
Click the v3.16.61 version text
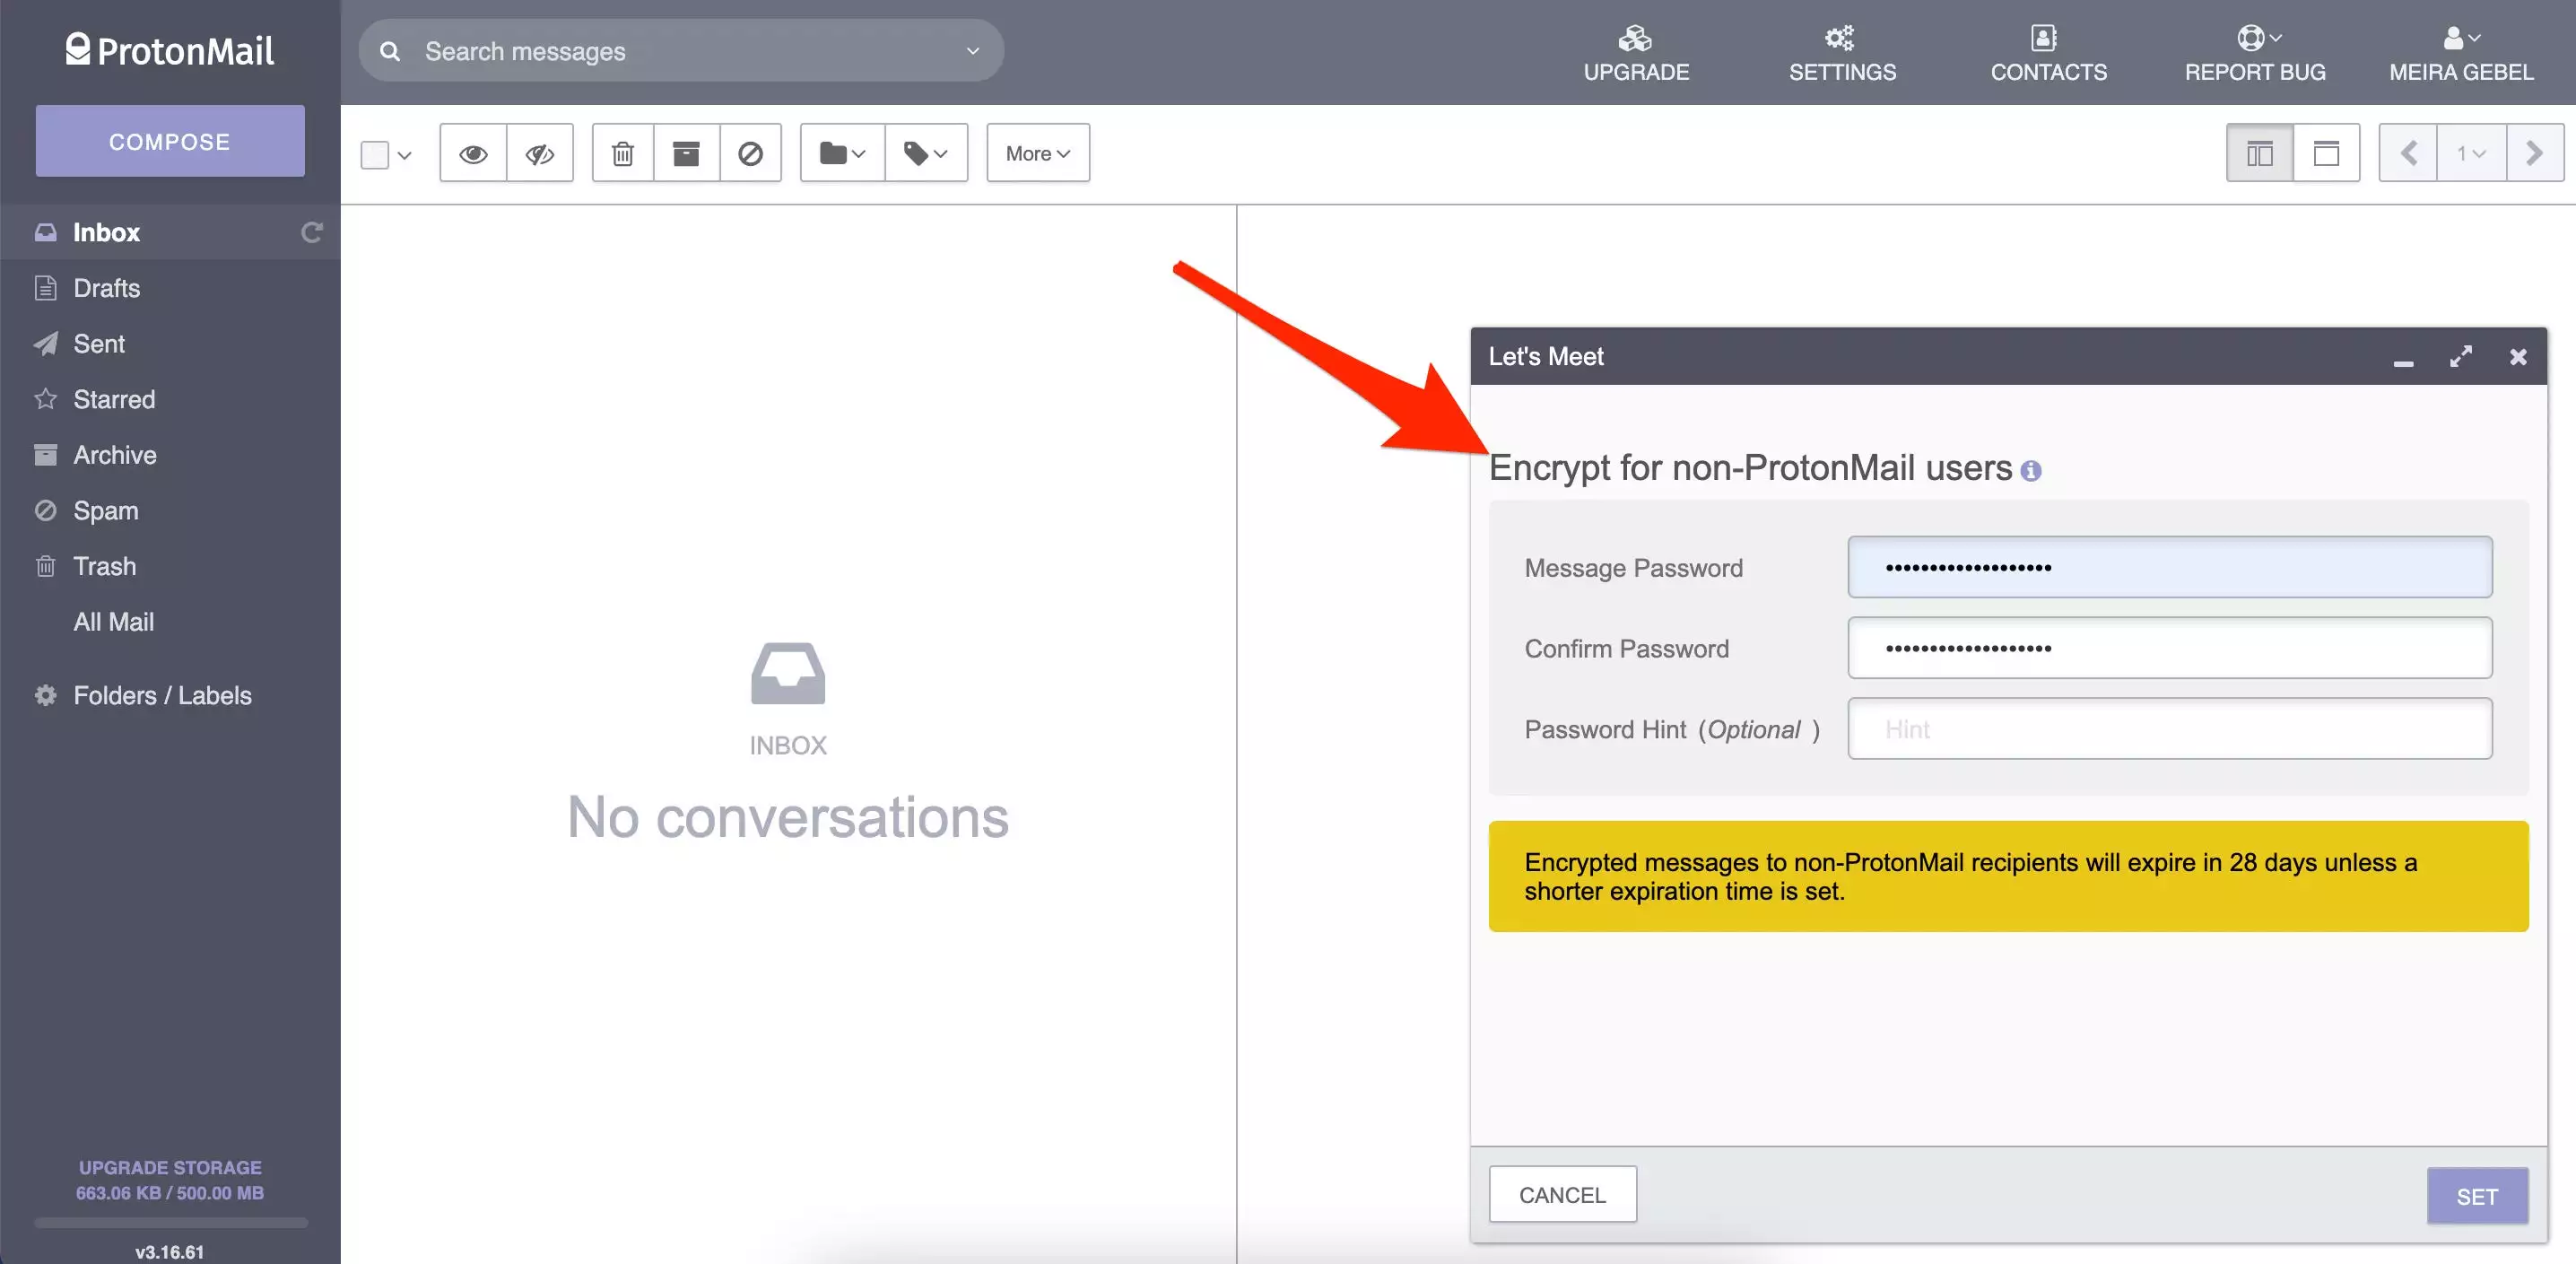169,1251
